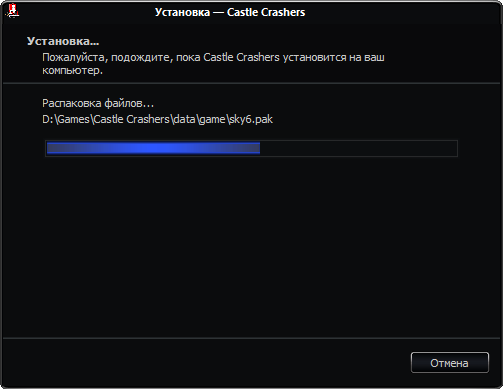Select the window title Установка — Castle Crashers

point(230,12)
